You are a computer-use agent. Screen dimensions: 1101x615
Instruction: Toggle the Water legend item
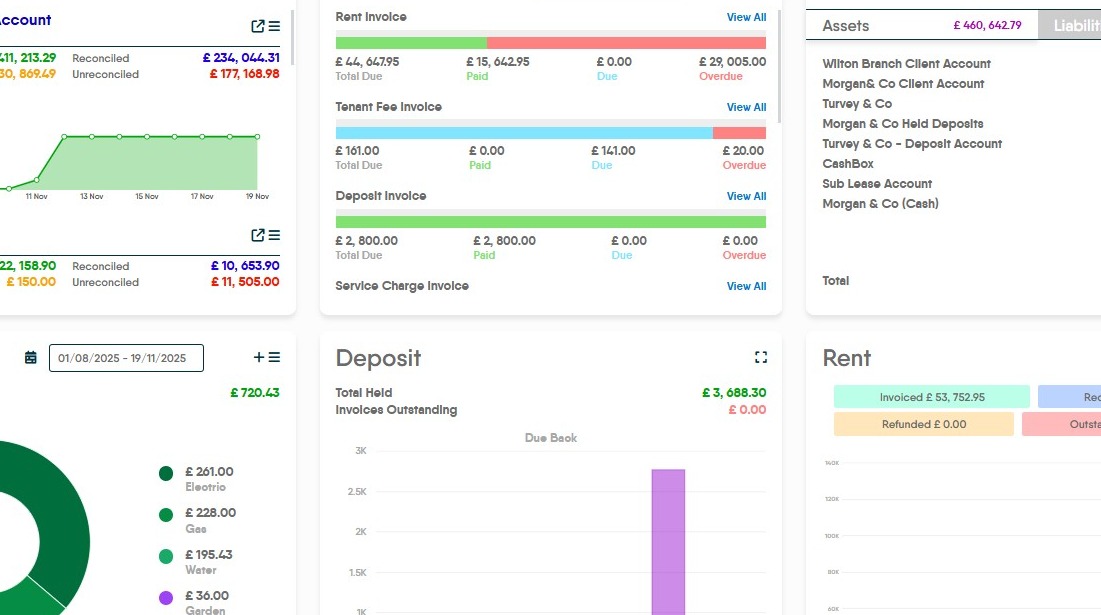pos(166,556)
